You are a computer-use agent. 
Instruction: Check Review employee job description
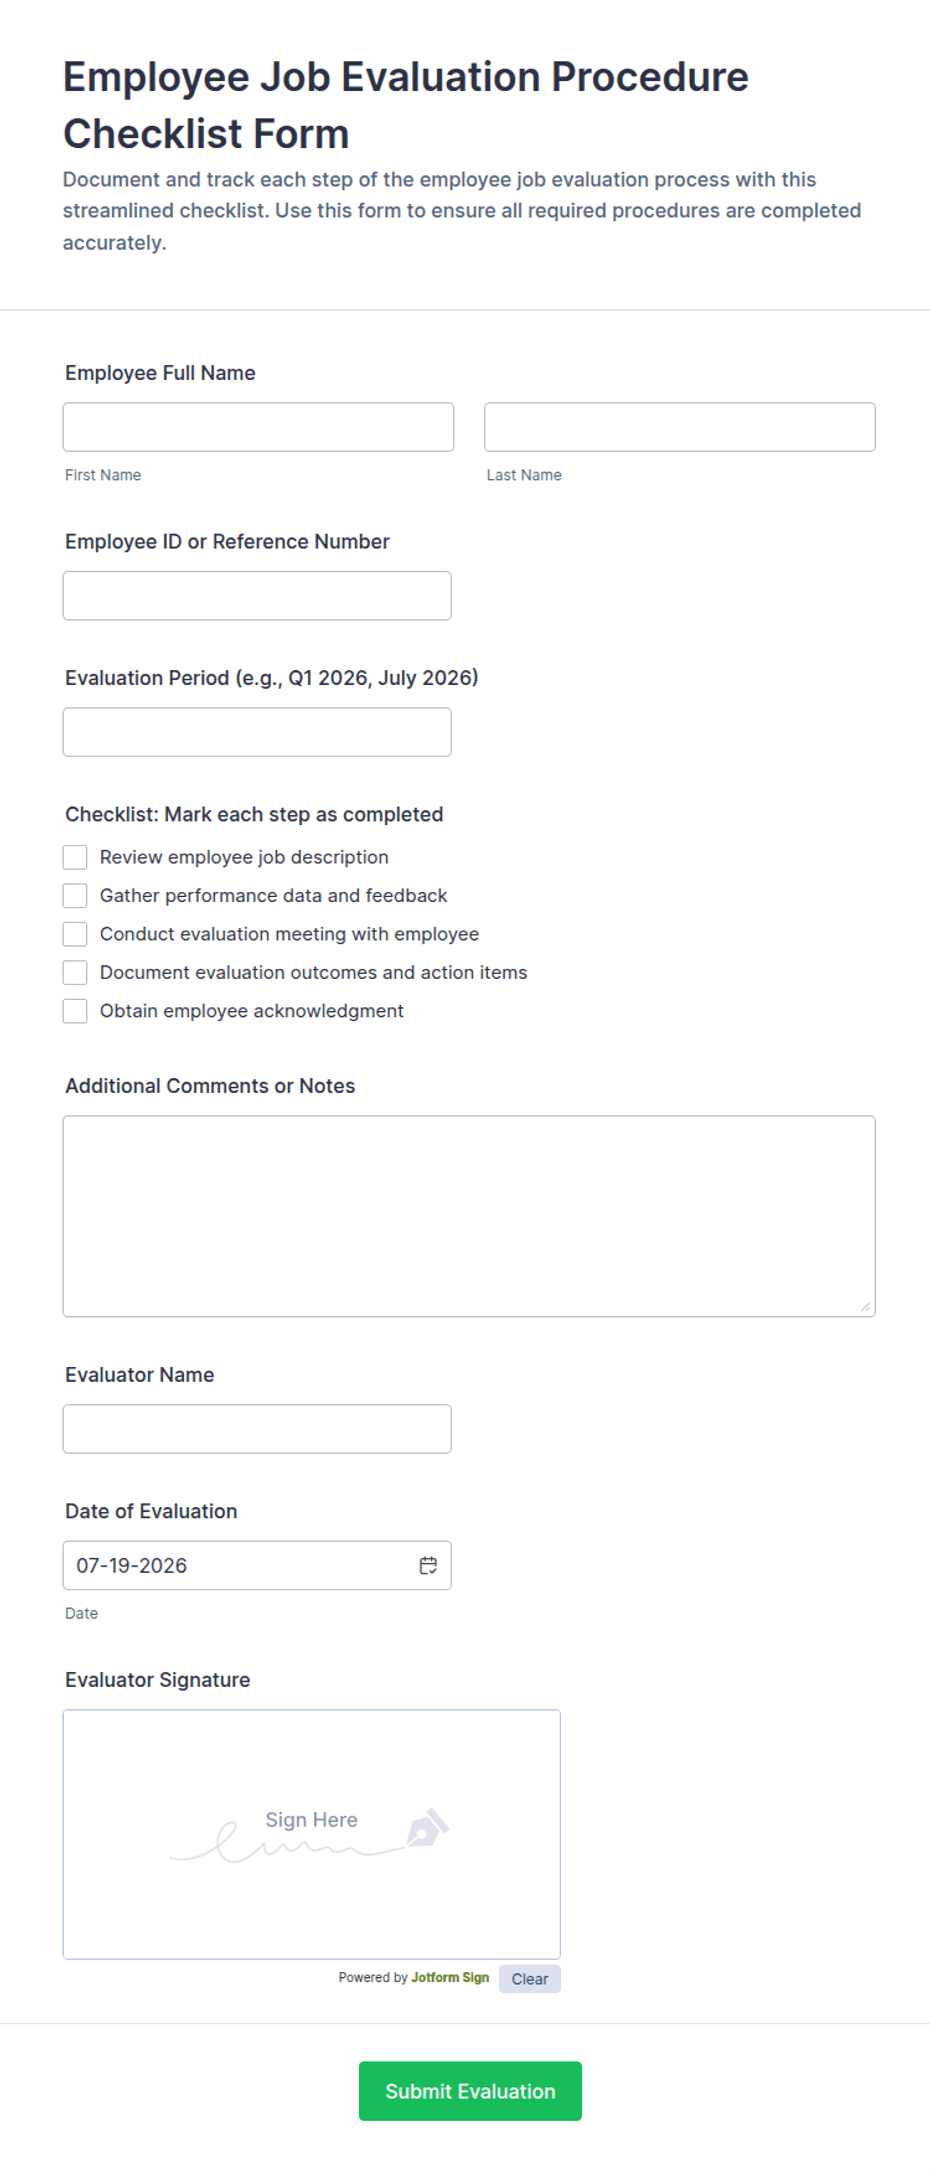point(75,857)
